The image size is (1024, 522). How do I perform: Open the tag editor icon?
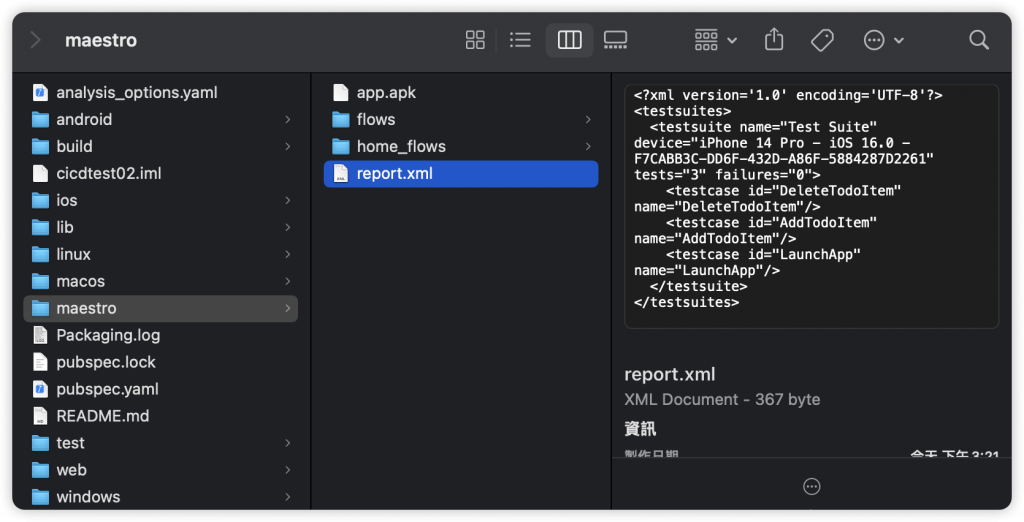coord(822,40)
